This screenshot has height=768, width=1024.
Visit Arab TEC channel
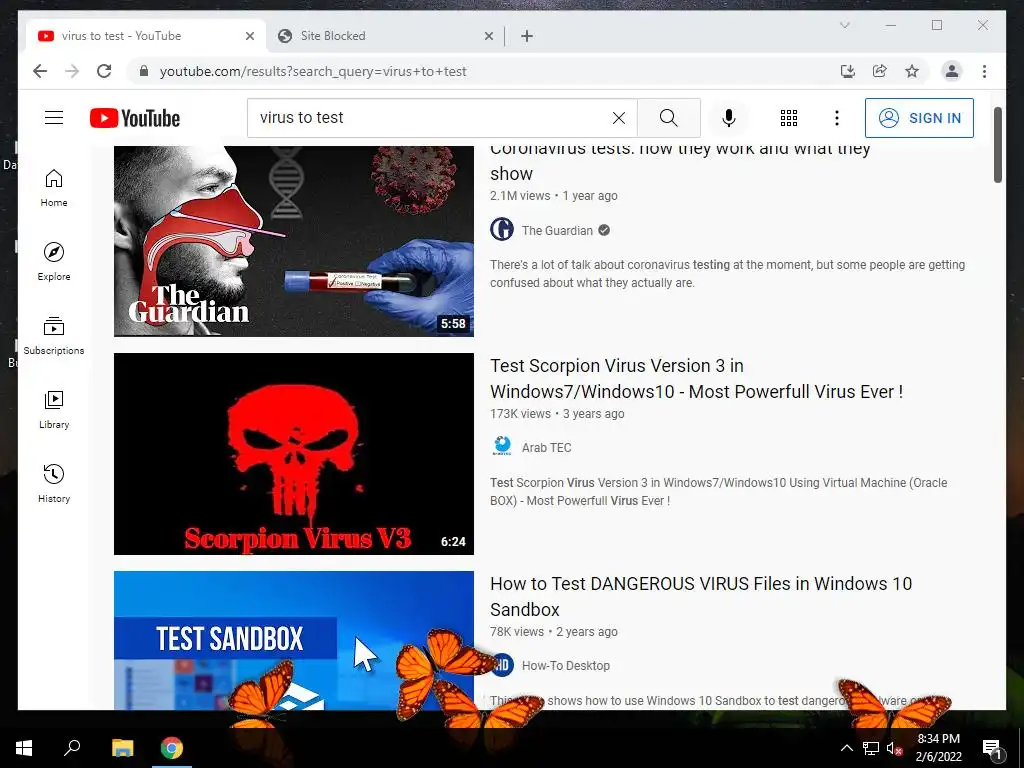point(547,447)
